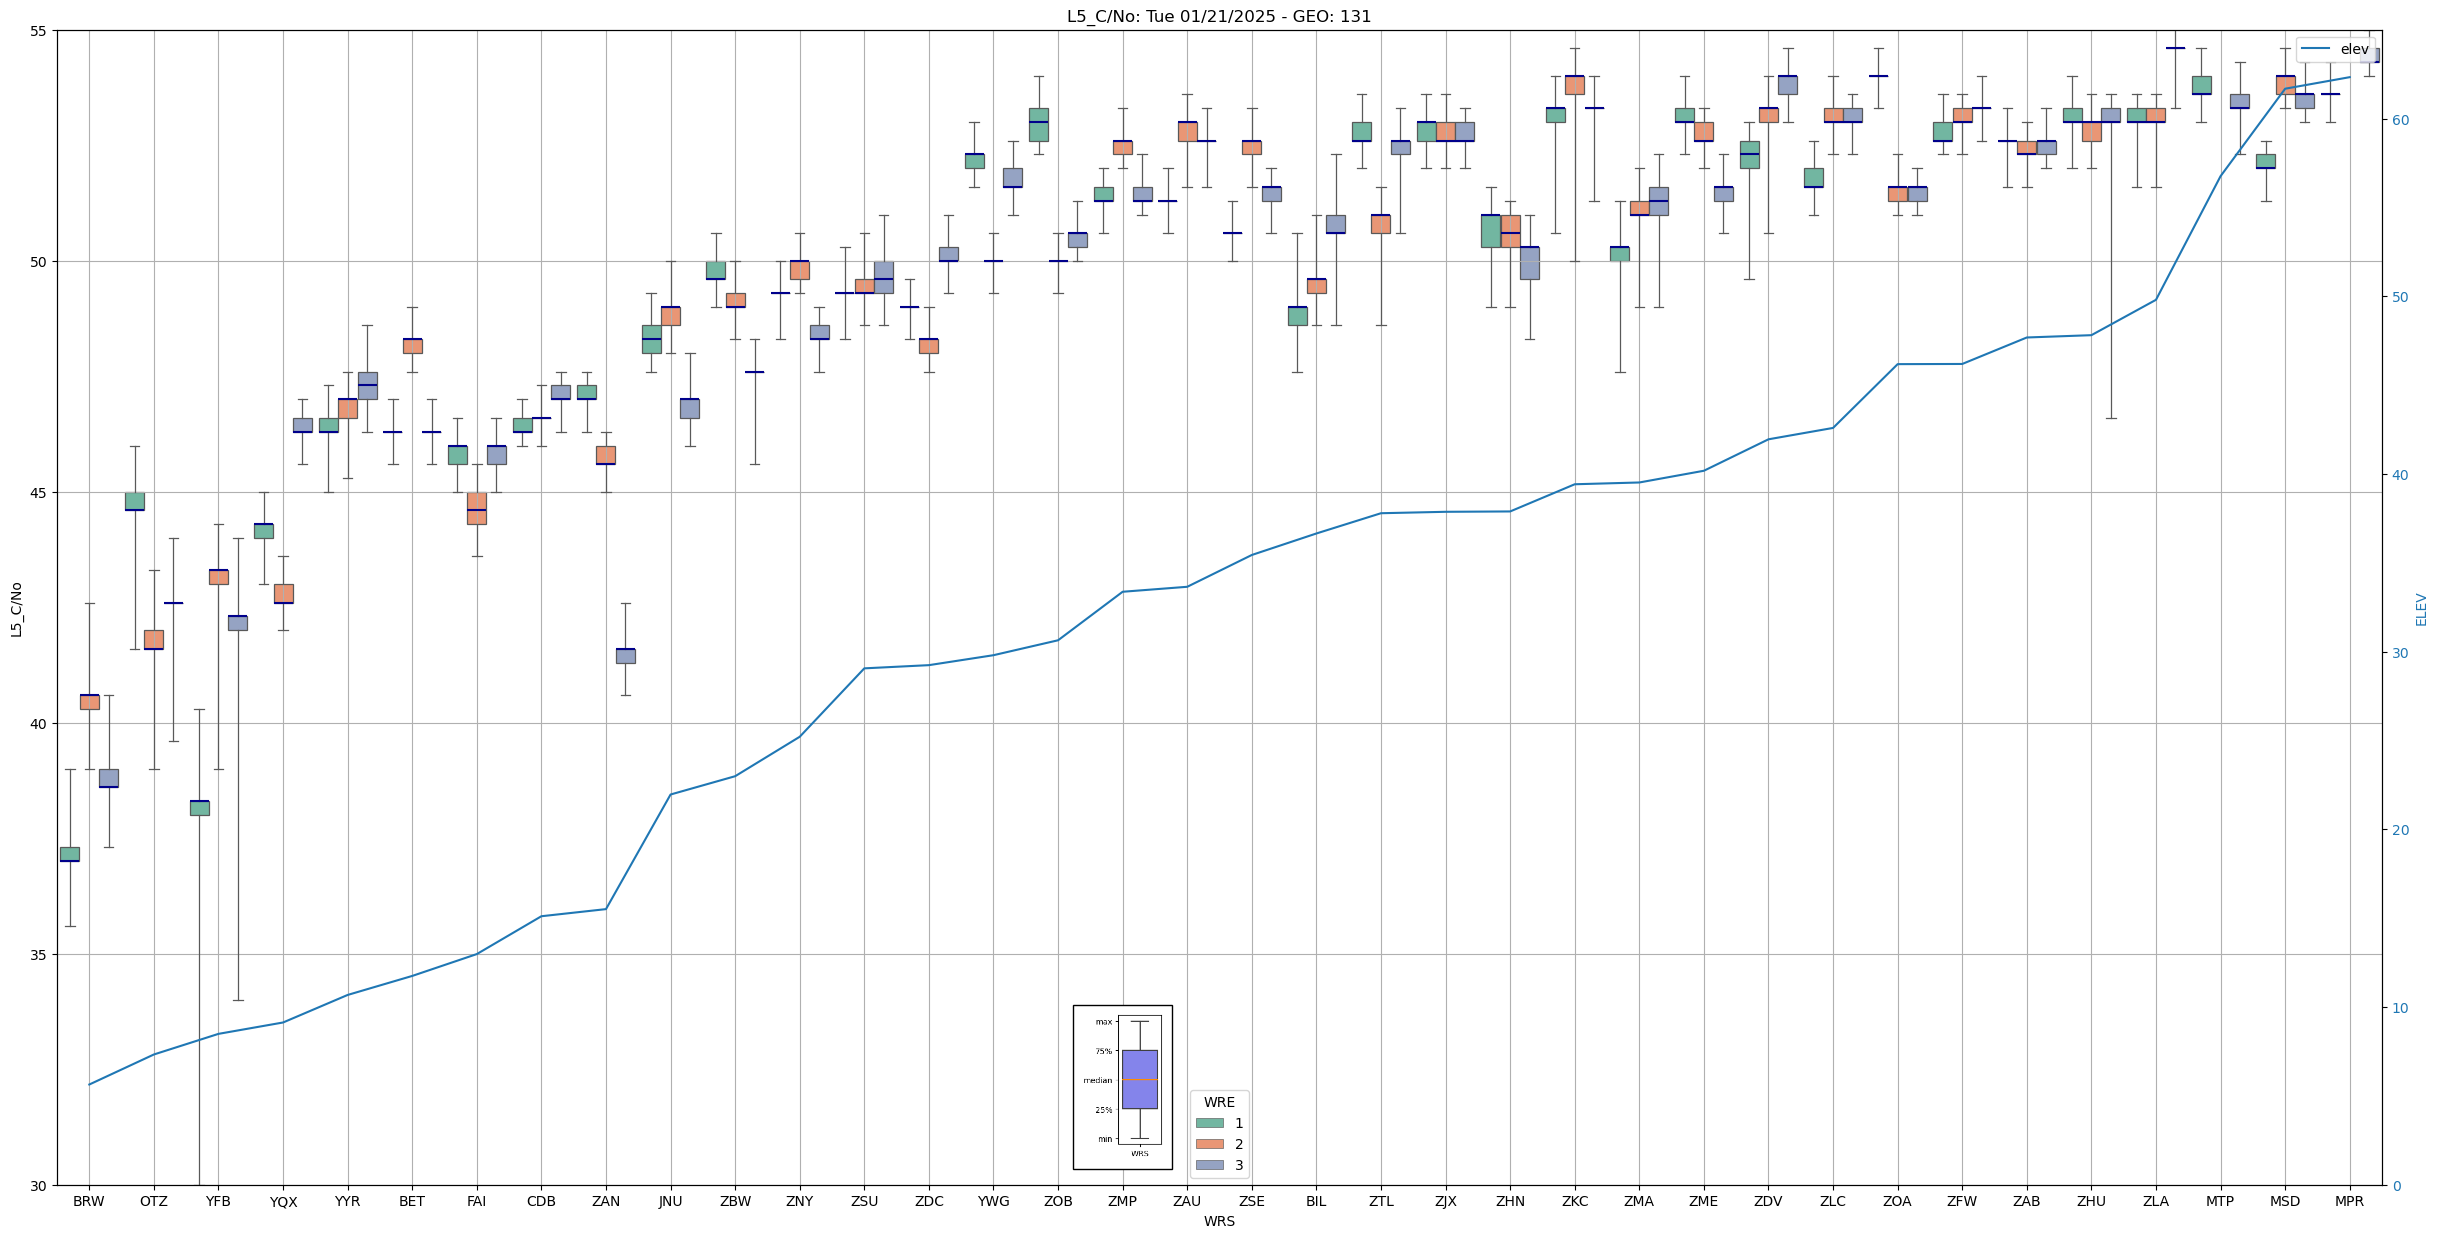
Task: Click the ZAN x-axis tick label
Action: tap(606, 1202)
